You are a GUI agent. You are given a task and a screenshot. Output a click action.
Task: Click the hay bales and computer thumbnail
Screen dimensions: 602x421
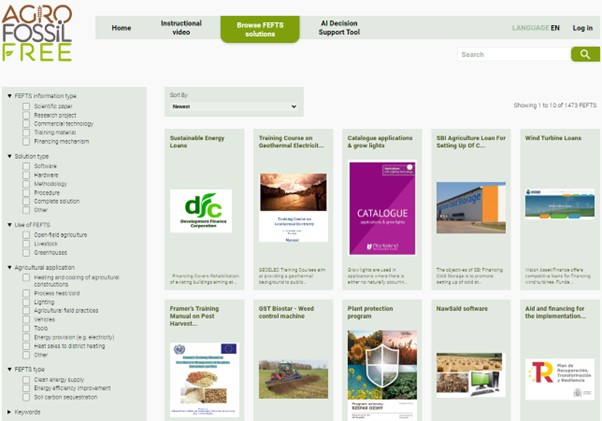(469, 375)
